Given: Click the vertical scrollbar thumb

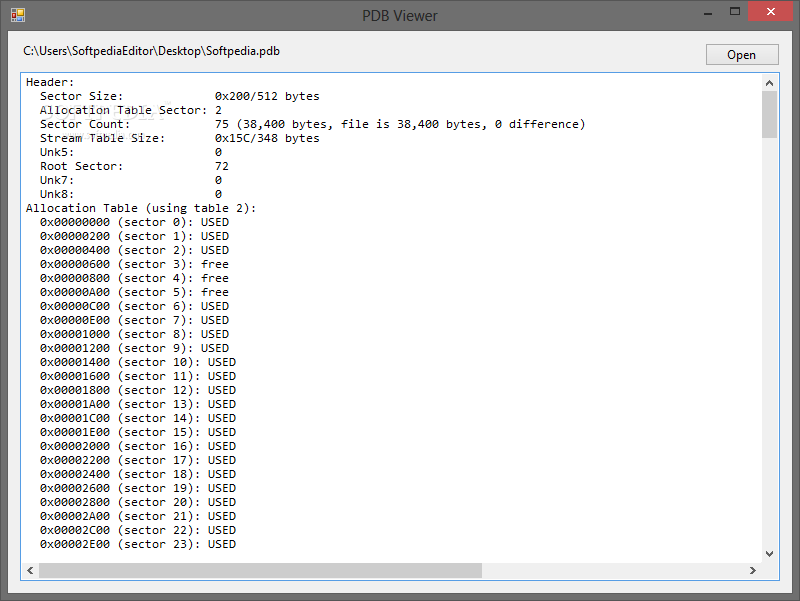Looking at the screenshot, I should pyautogui.click(x=769, y=115).
